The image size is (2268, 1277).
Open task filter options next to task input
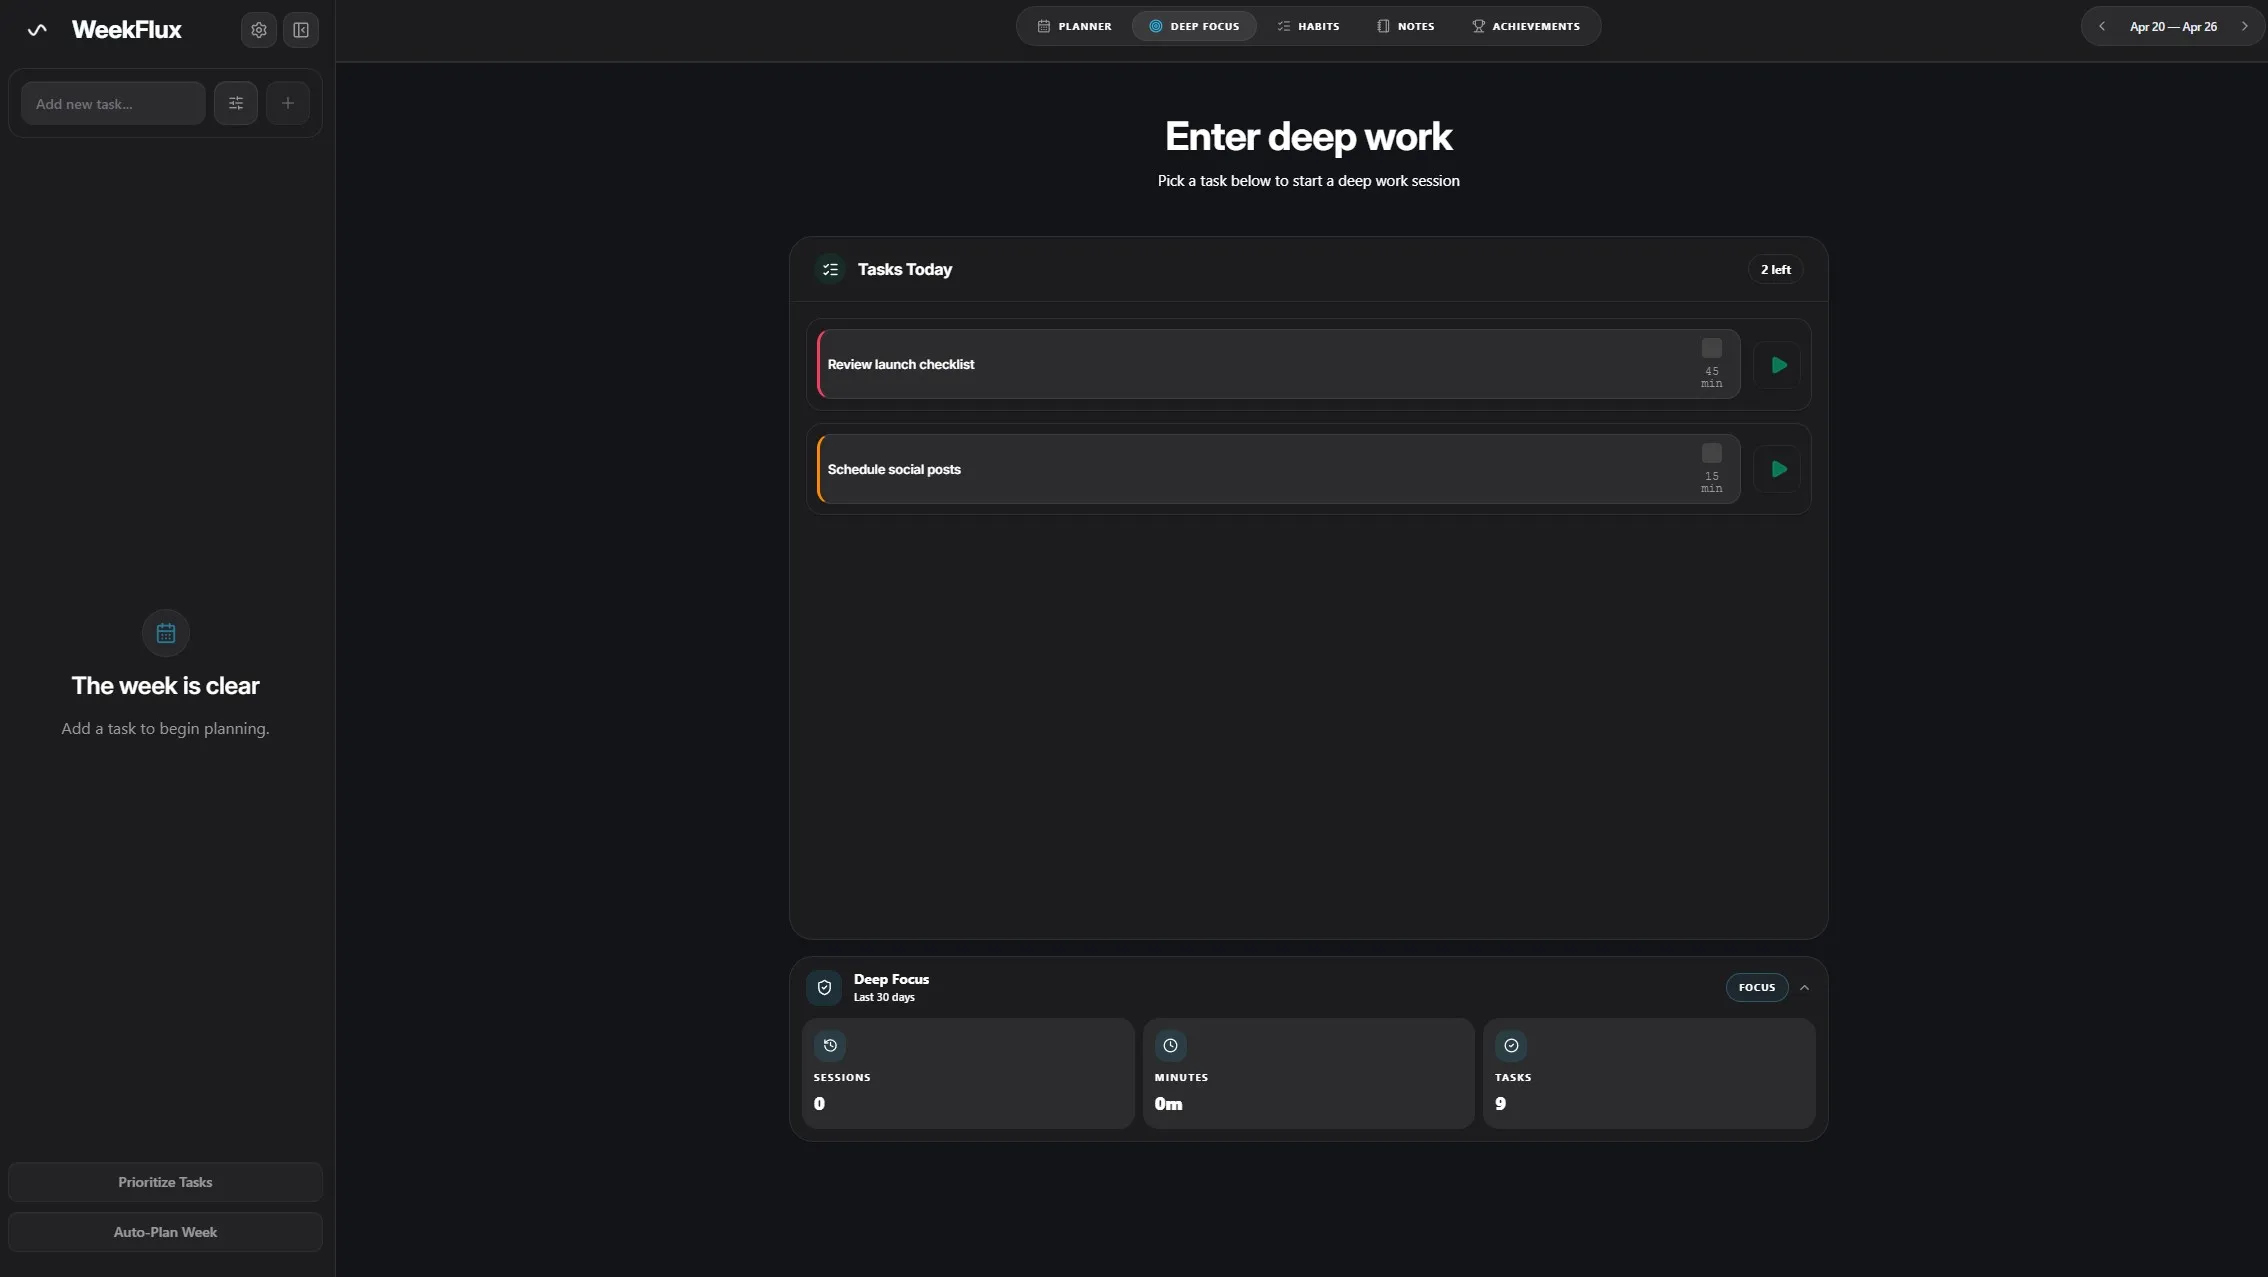point(236,102)
